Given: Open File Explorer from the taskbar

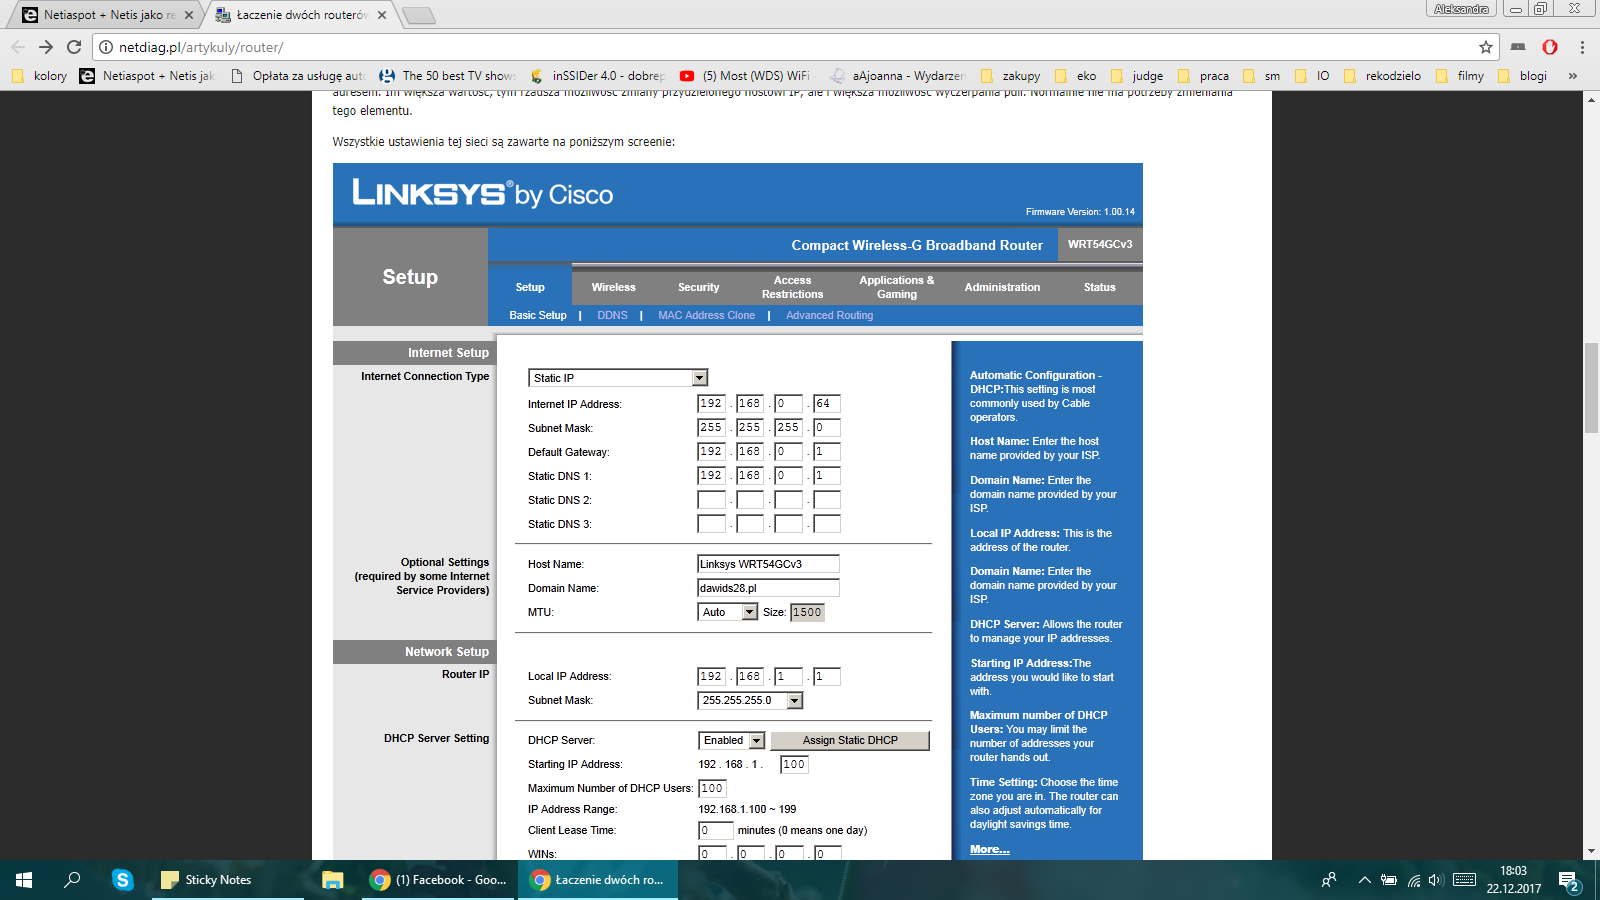Looking at the screenshot, I should point(333,880).
